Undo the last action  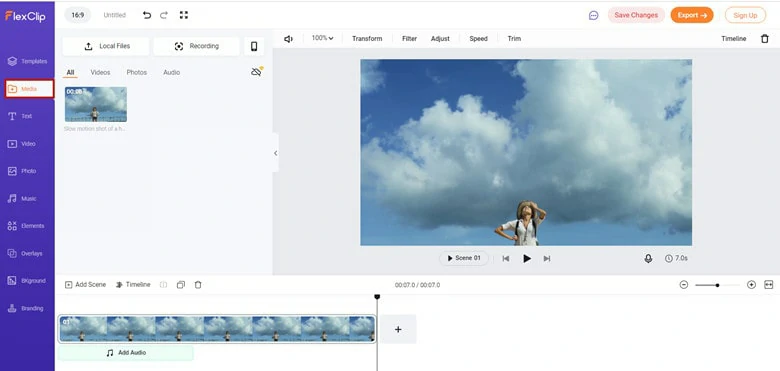click(x=147, y=15)
